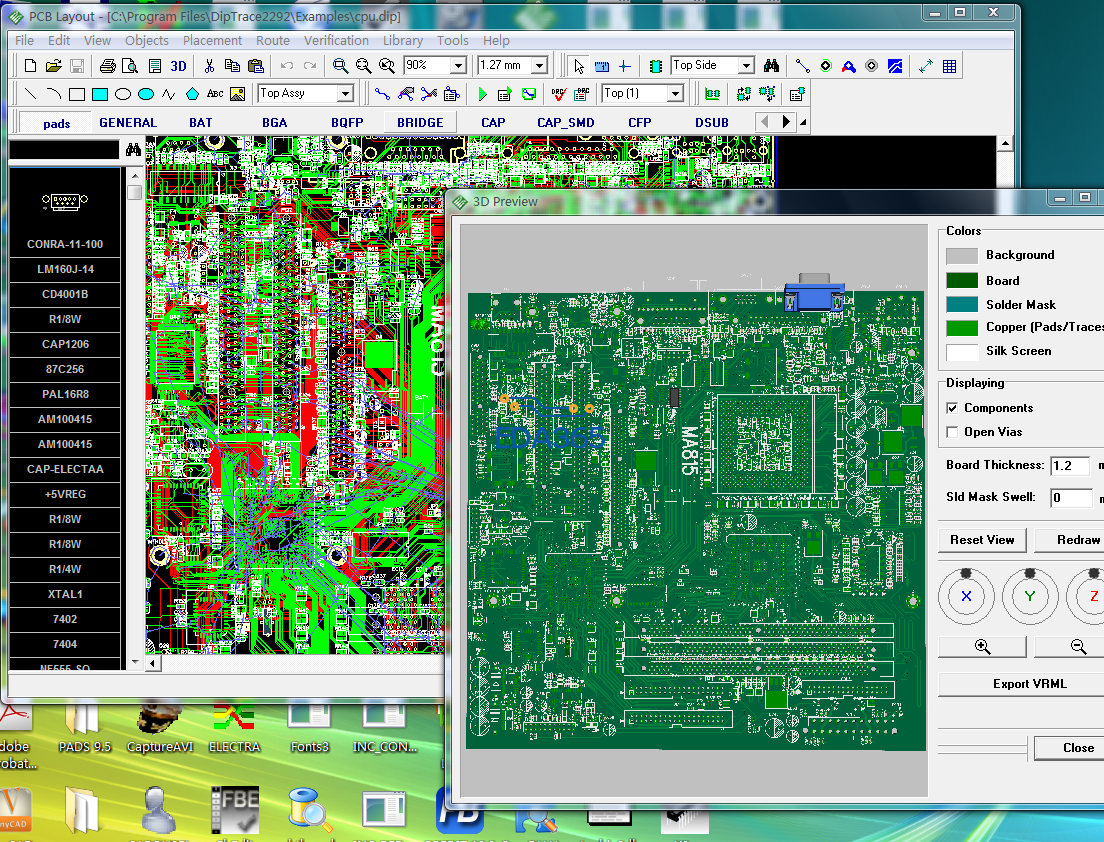This screenshot has height=842, width=1104.
Task: Click the Reset View button
Action: coord(982,540)
